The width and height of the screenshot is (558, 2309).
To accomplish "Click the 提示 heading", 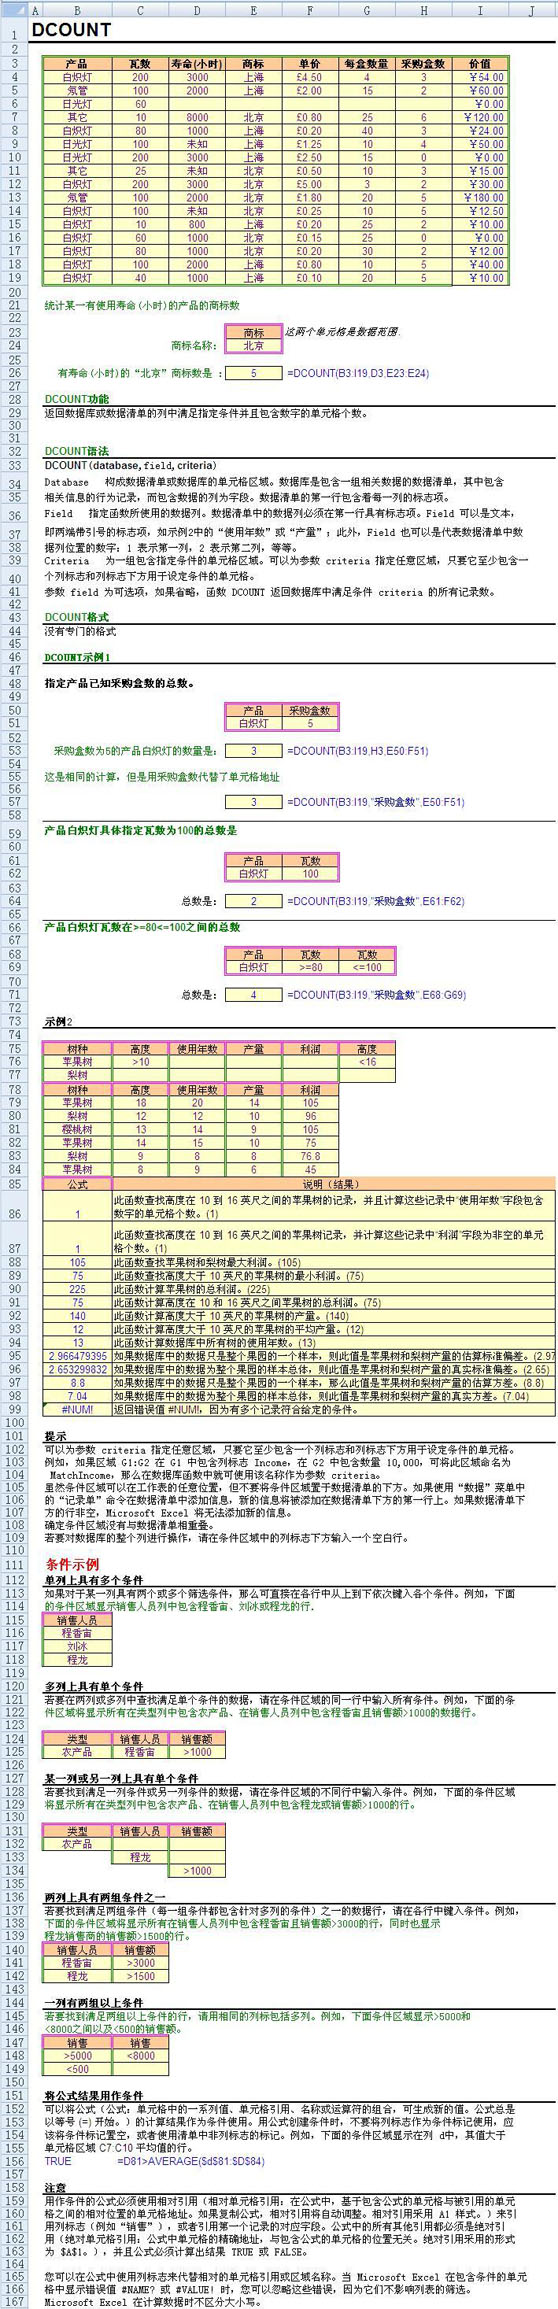I will pos(56,1436).
